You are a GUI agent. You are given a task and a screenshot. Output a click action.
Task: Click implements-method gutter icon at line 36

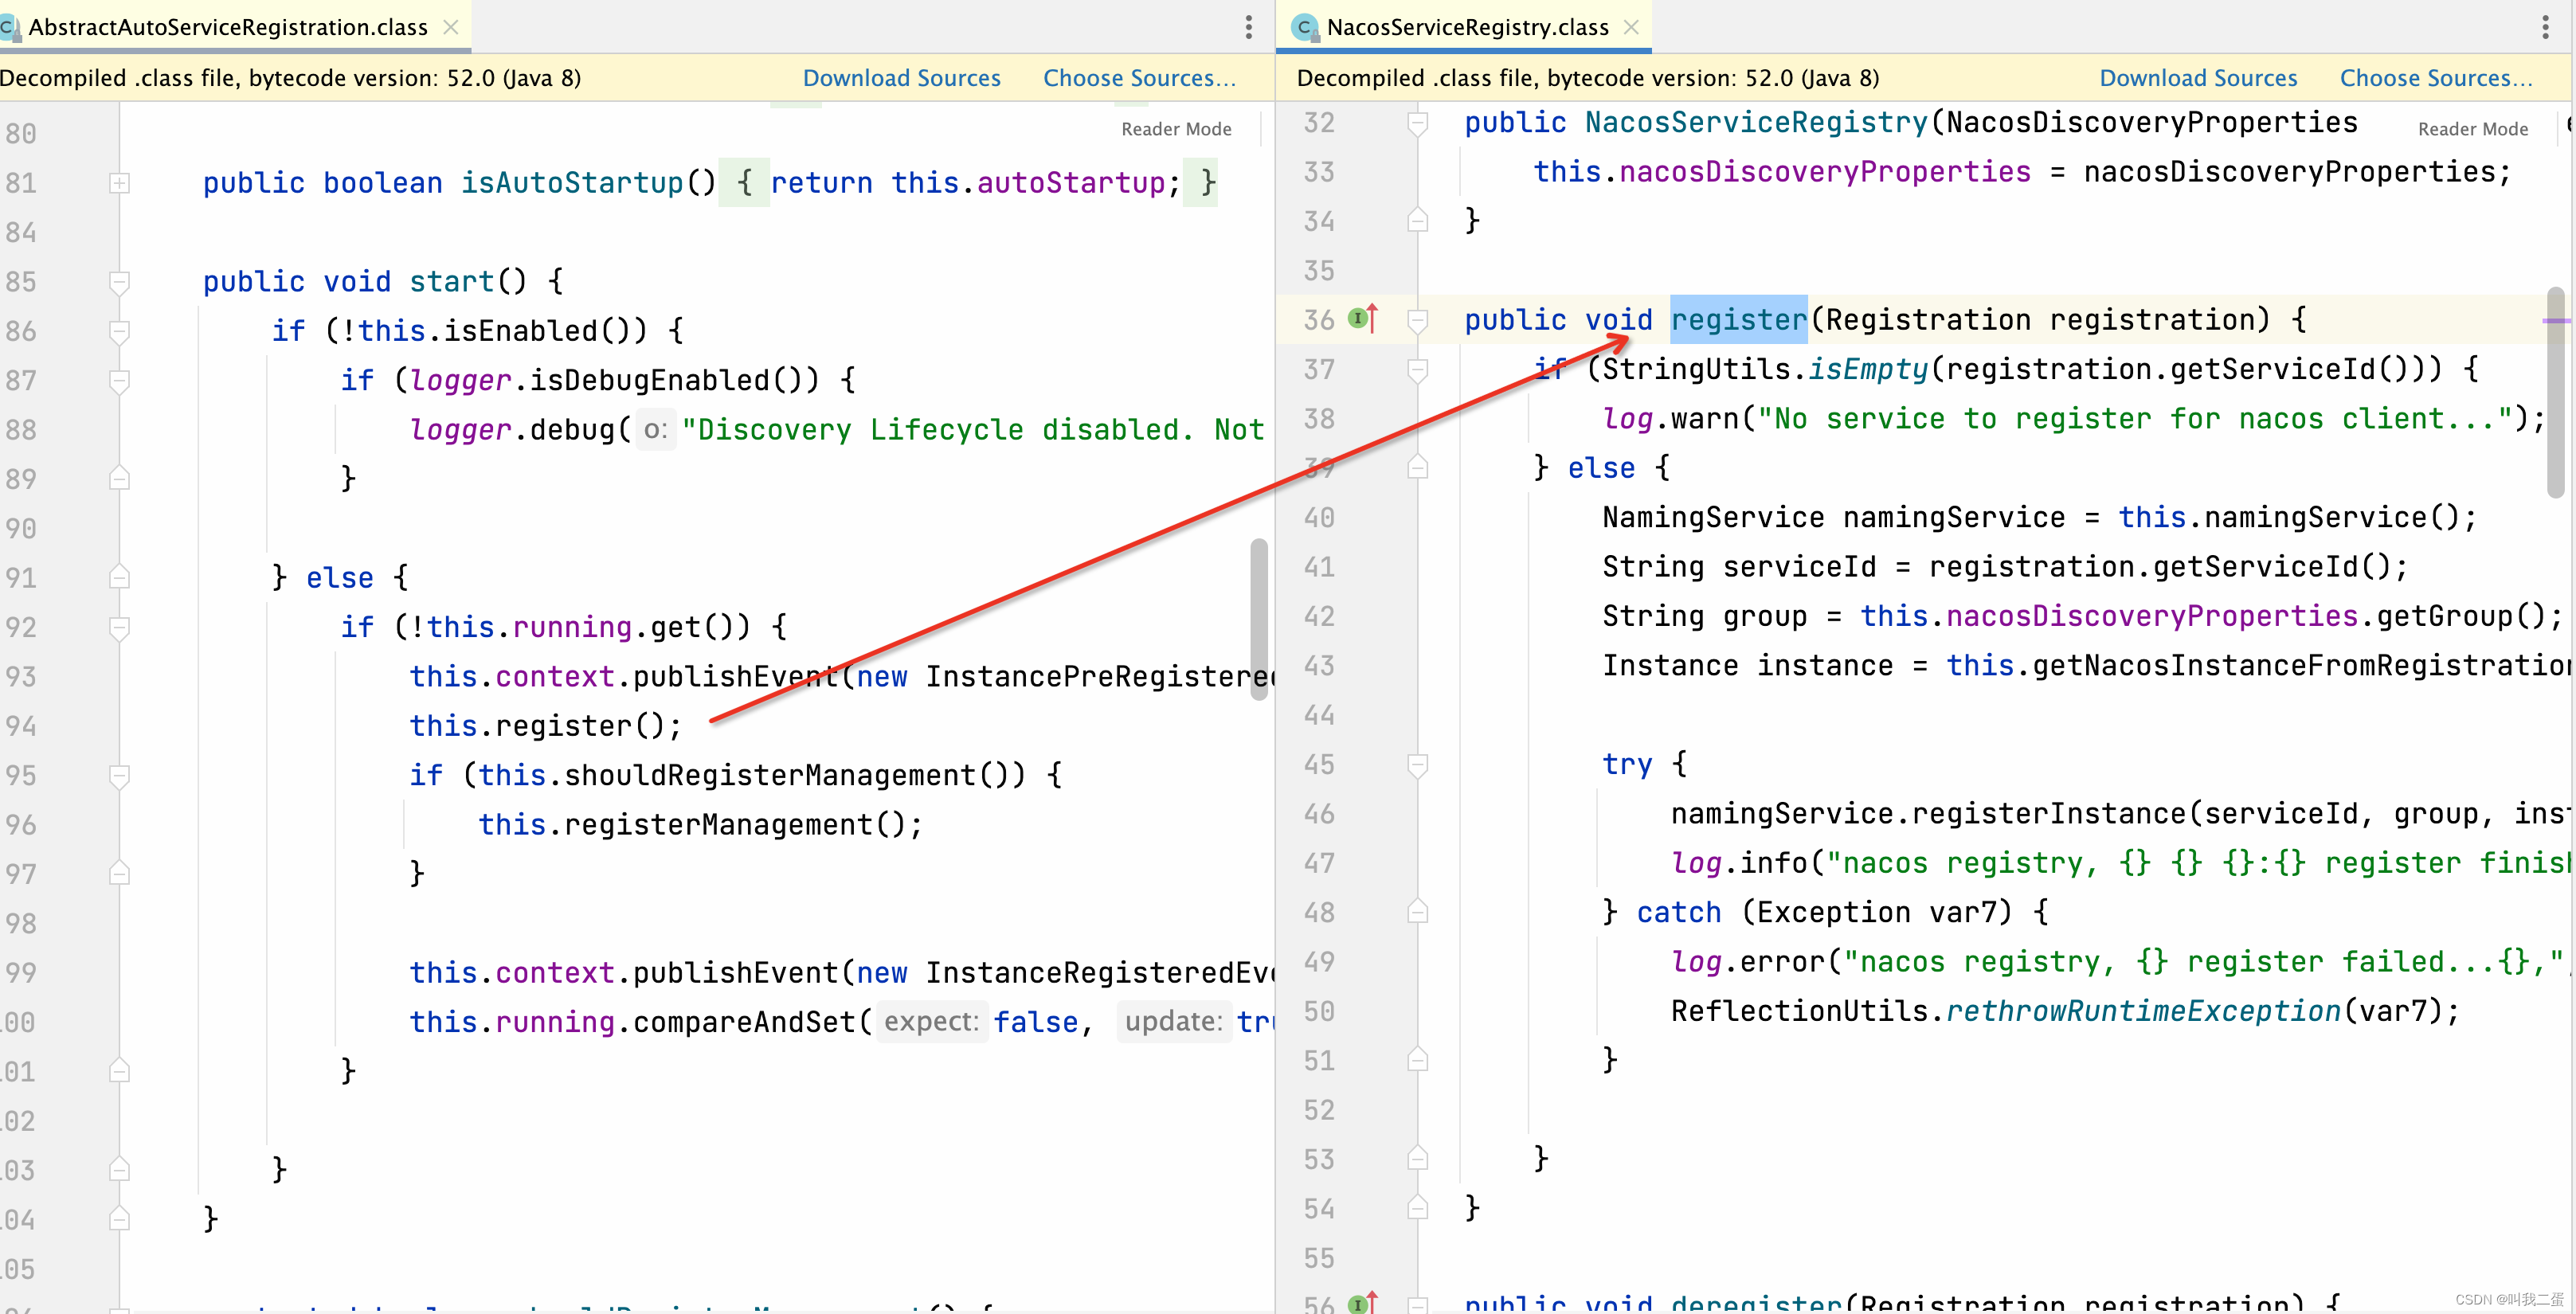(x=1363, y=318)
